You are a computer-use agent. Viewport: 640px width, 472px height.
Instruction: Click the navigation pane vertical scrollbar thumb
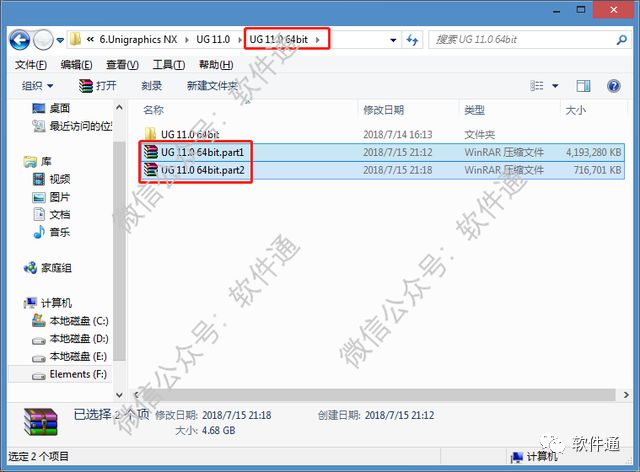119,250
